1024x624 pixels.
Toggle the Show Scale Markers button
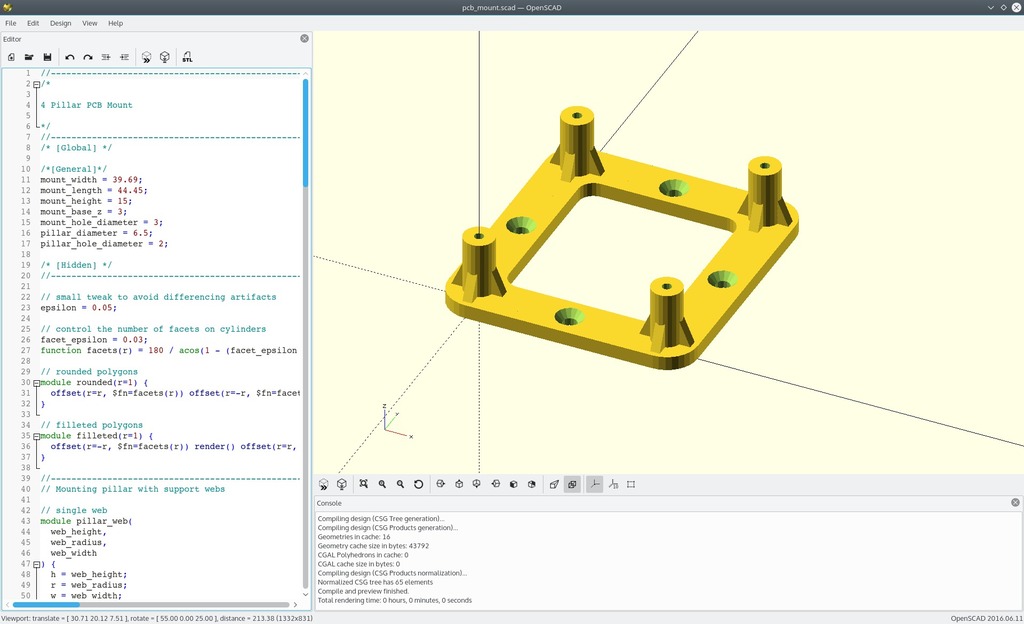(x=613, y=484)
